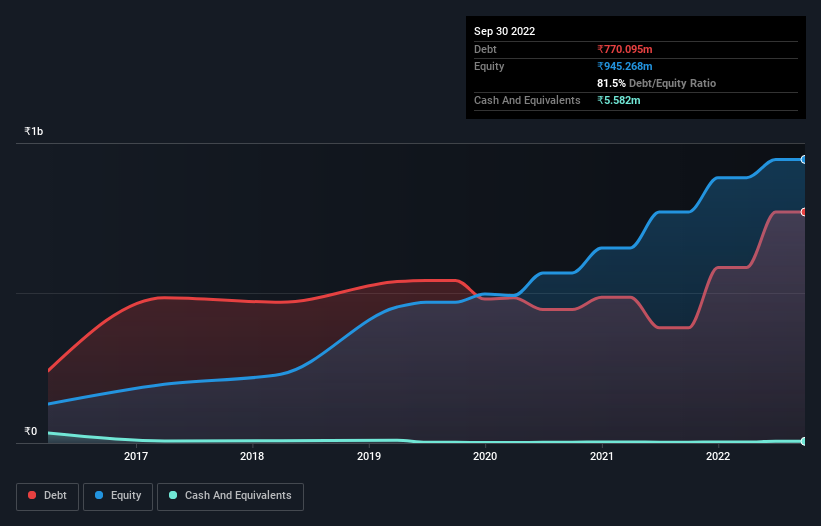Screen dimensions: 821x526
Task: Click the teal Cash And Equivalents legend dot
Action: click(173, 495)
